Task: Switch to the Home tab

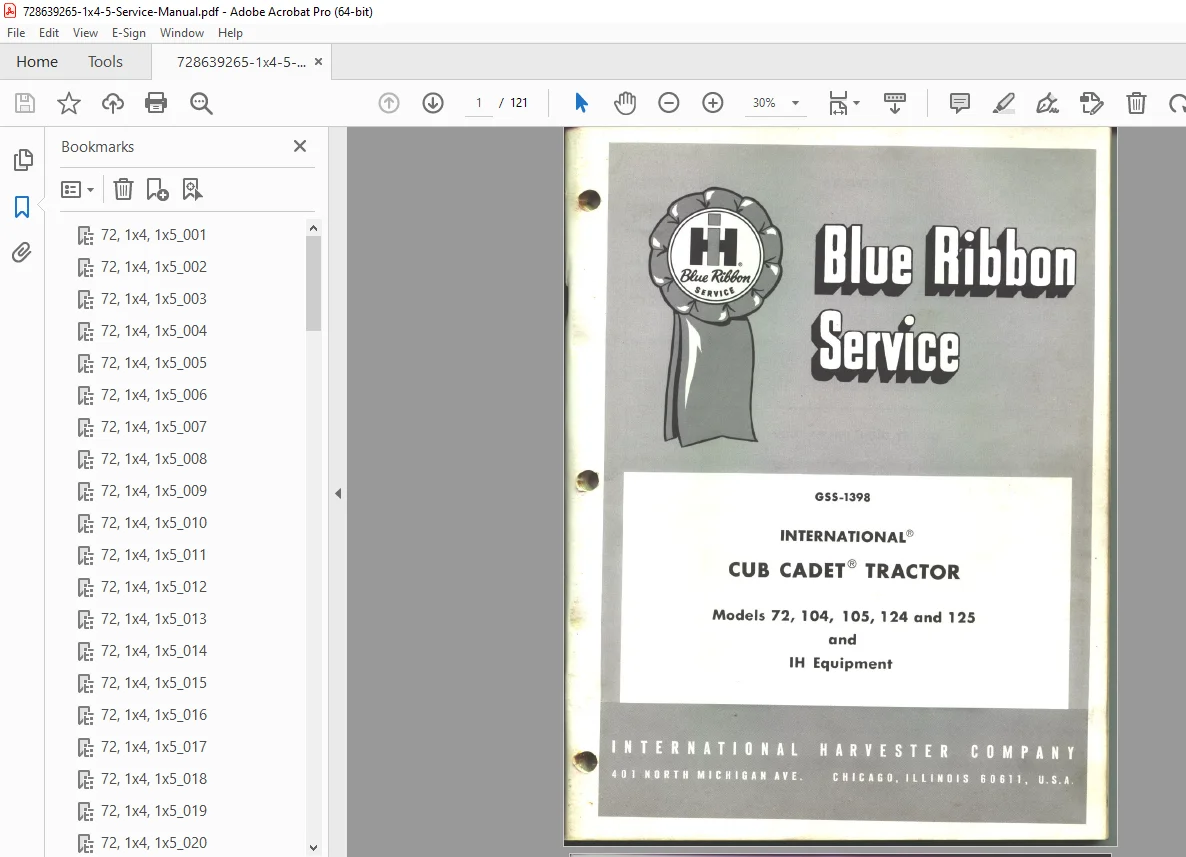Action: click(x=37, y=61)
